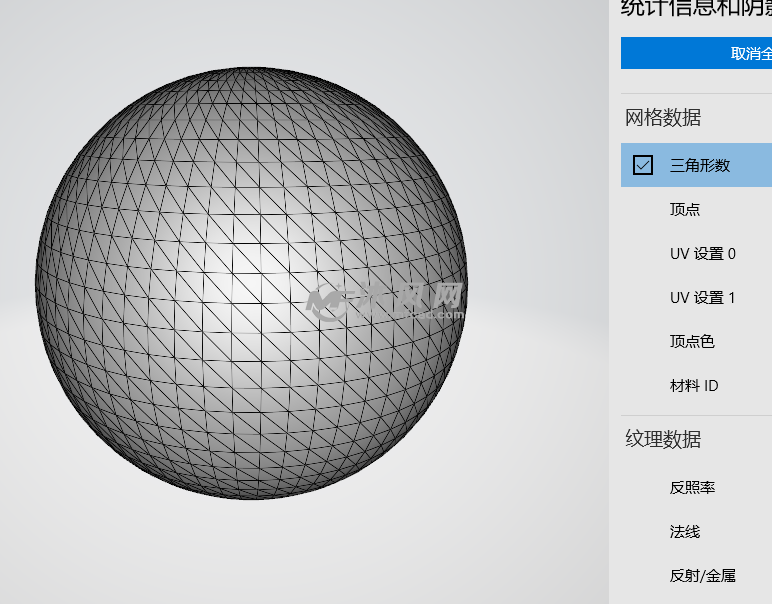Select the 三角形数 row label
Image resolution: width=772 pixels, height=604 pixels.
pyautogui.click(x=700, y=165)
